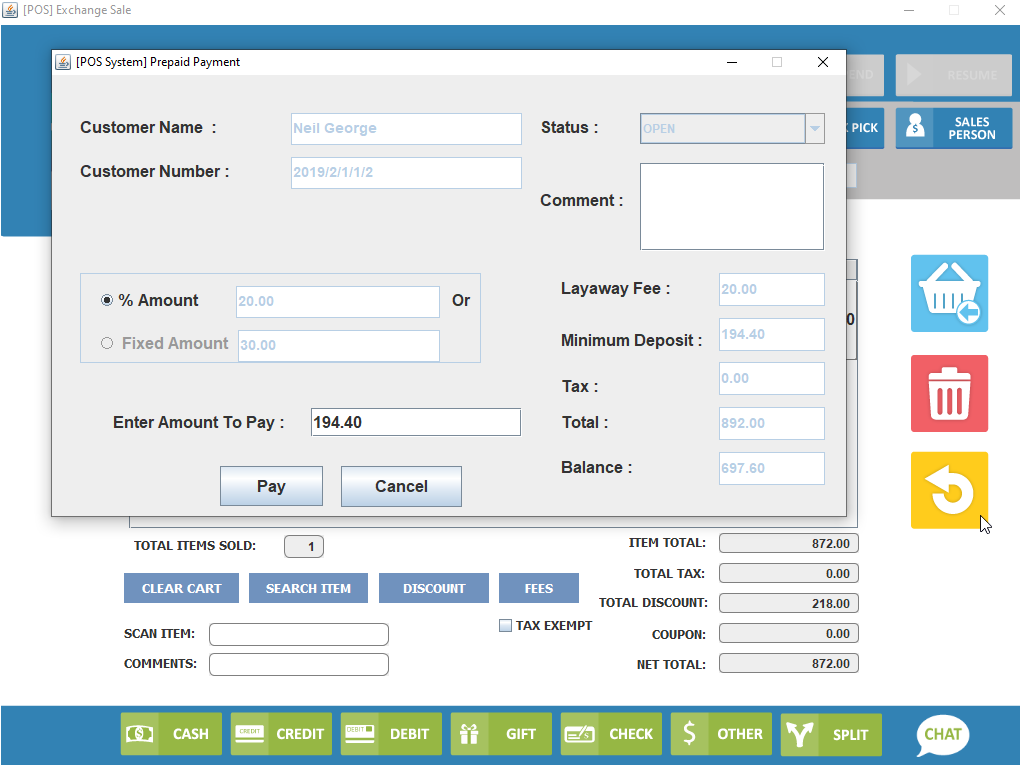The width and height of the screenshot is (1020, 765).
Task: Tick the Tax Exempt checkbox
Action: click(x=505, y=625)
